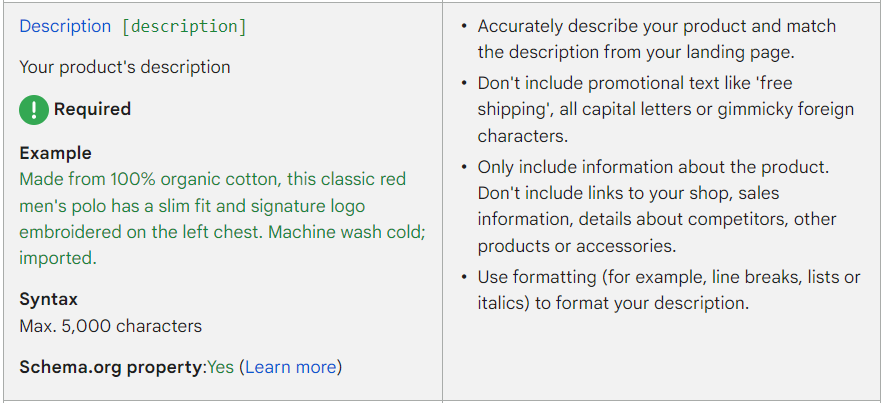Click the green example description text
The image size is (882, 403).
pyautogui.click(x=222, y=219)
